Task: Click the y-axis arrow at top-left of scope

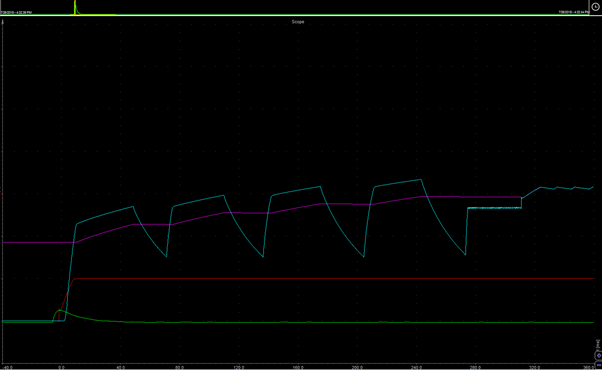Action: [3, 22]
